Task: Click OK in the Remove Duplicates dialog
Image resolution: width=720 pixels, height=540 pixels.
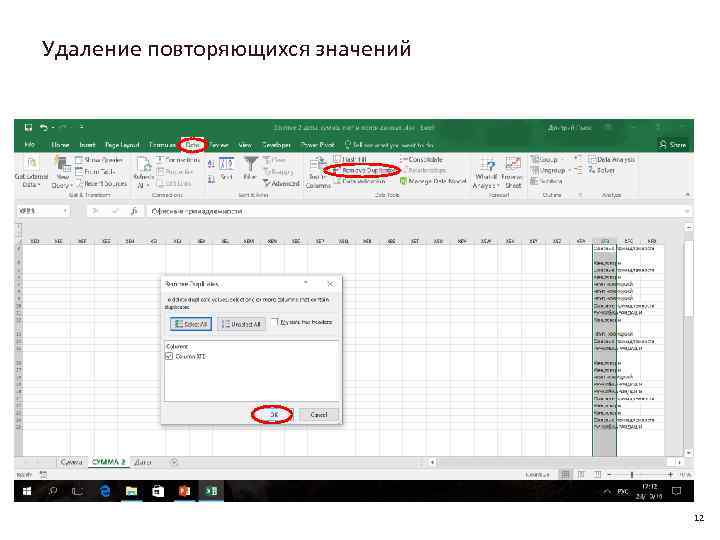Action: click(274, 415)
